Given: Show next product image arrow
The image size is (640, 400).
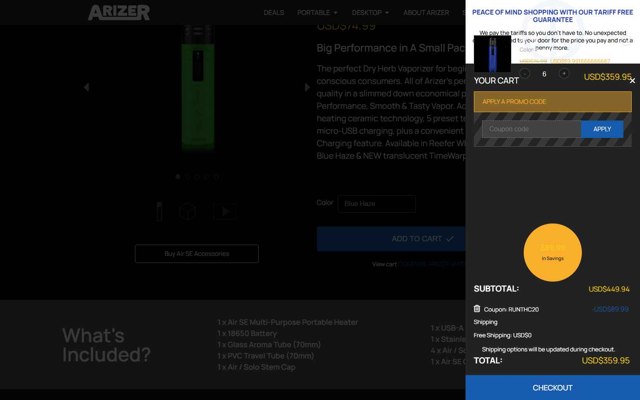Looking at the screenshot, I should pos(307,87).
